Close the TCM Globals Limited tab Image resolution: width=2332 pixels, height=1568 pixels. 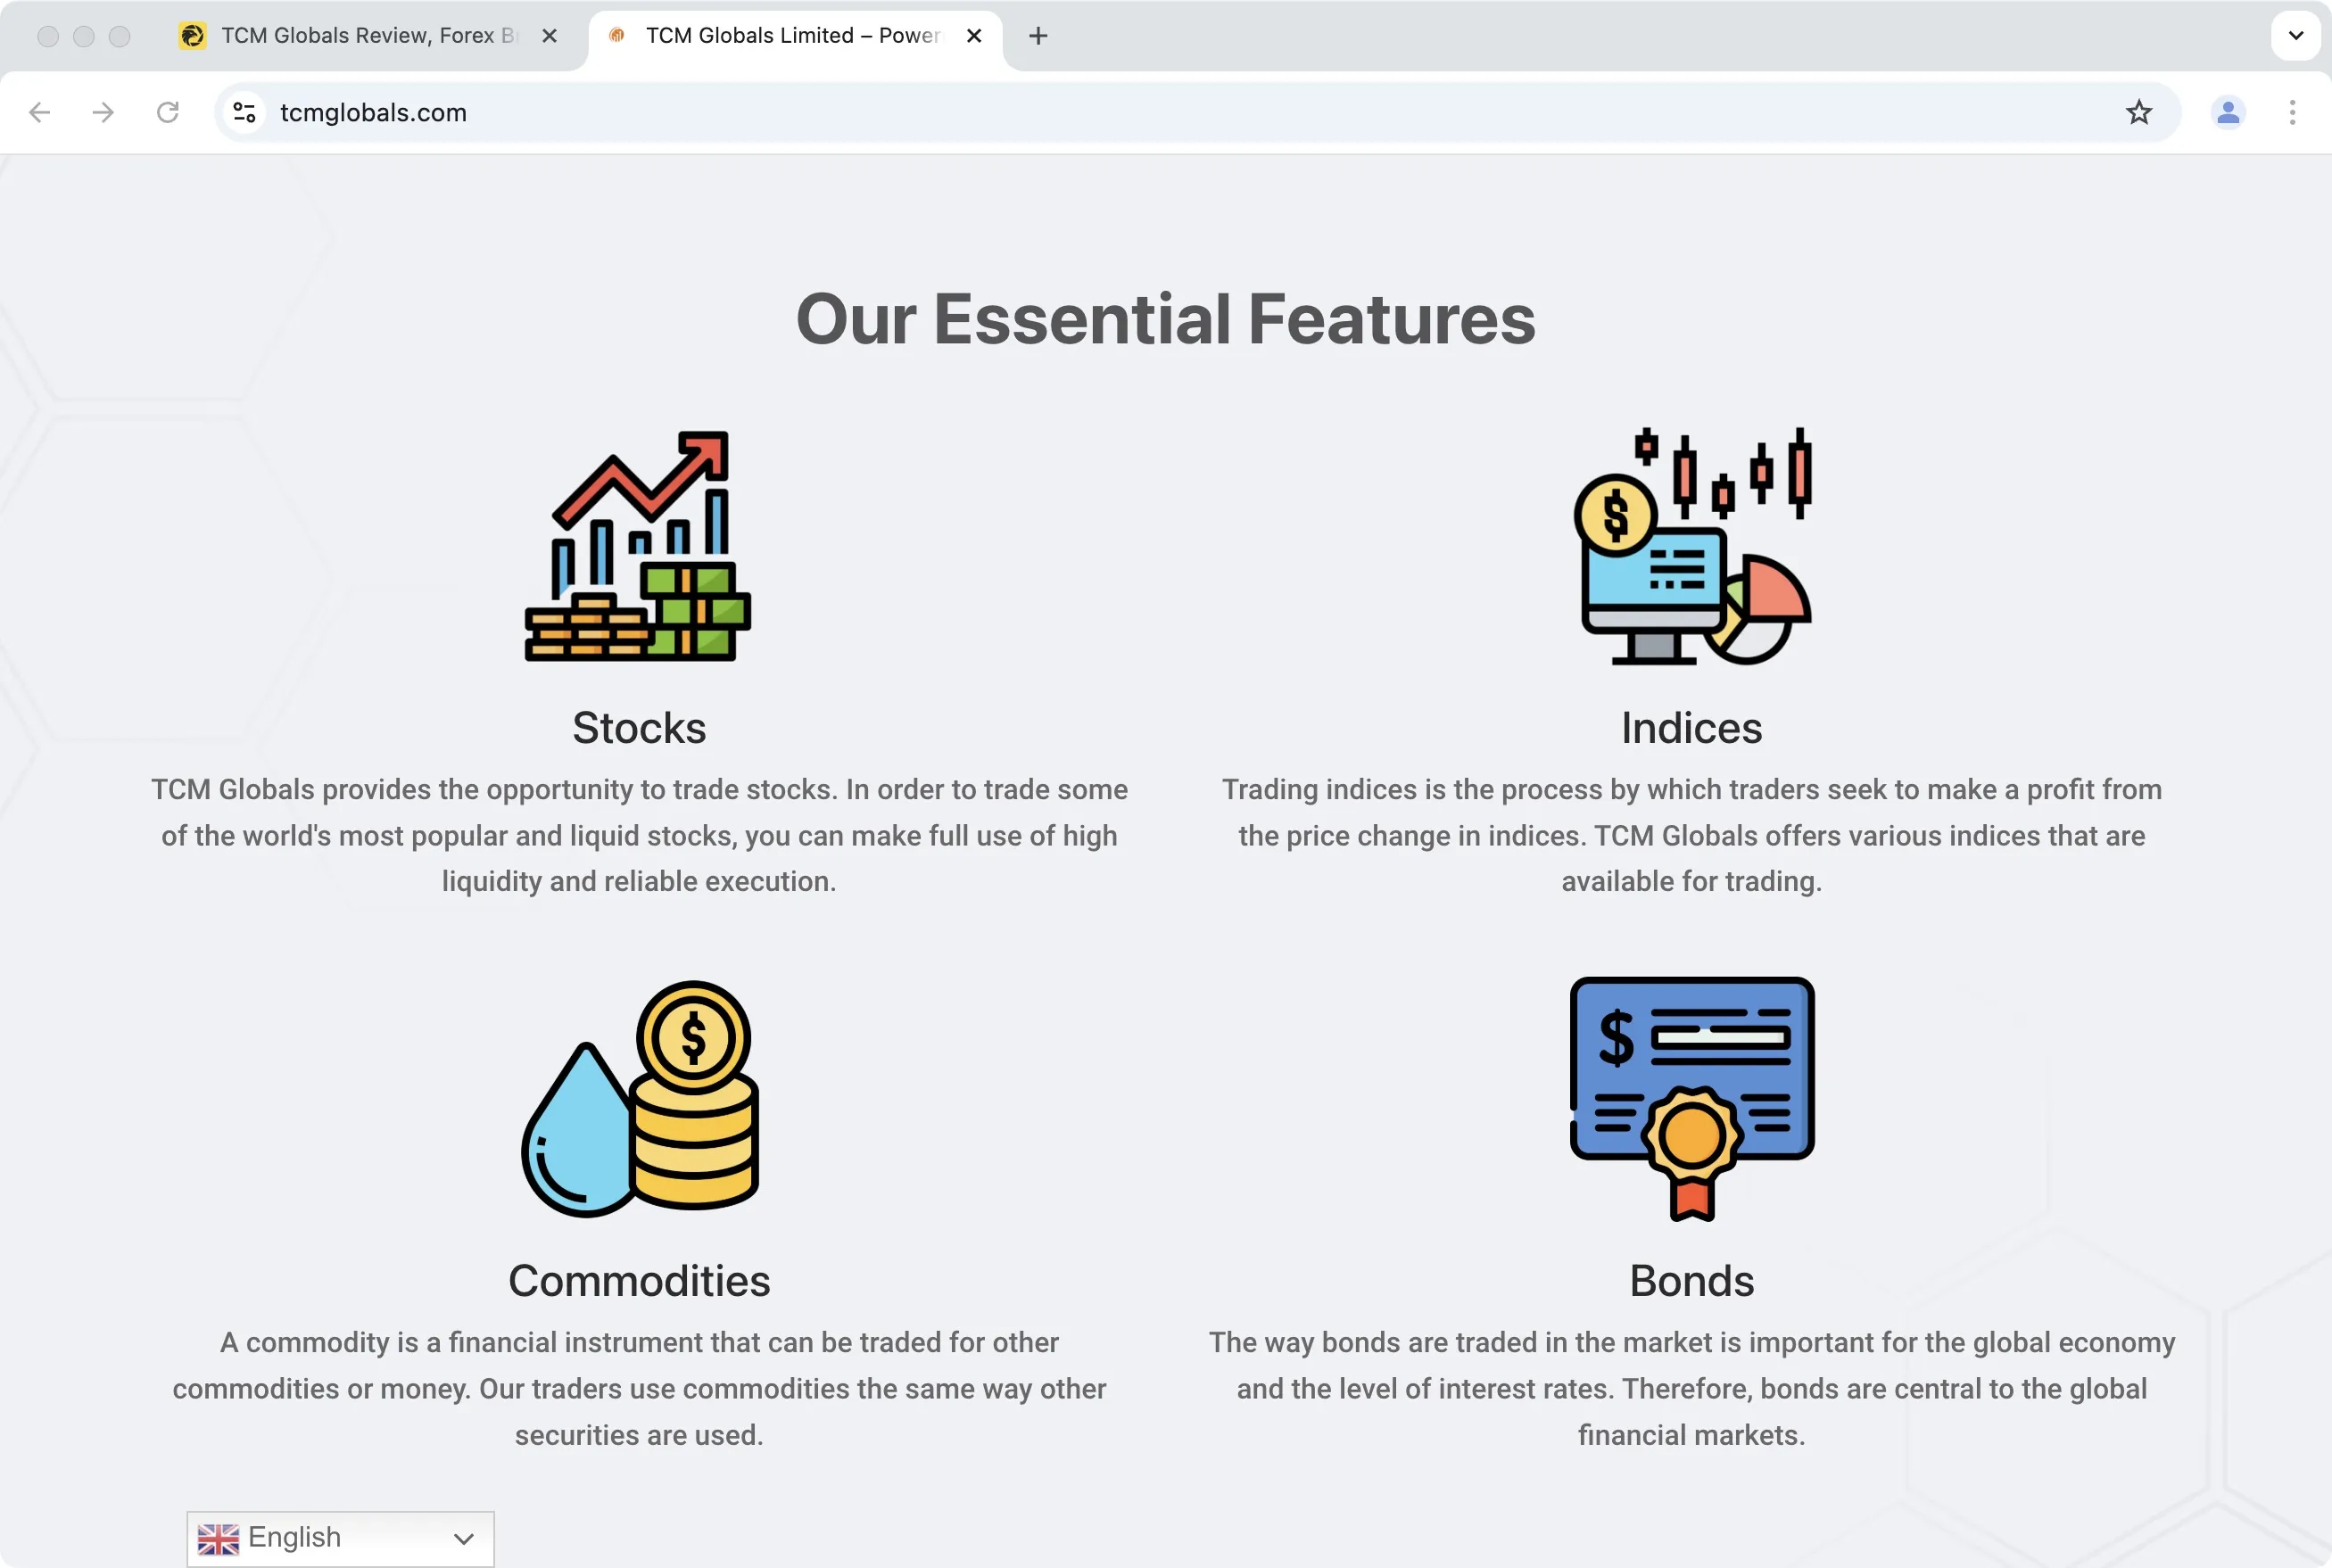(974, 36)
